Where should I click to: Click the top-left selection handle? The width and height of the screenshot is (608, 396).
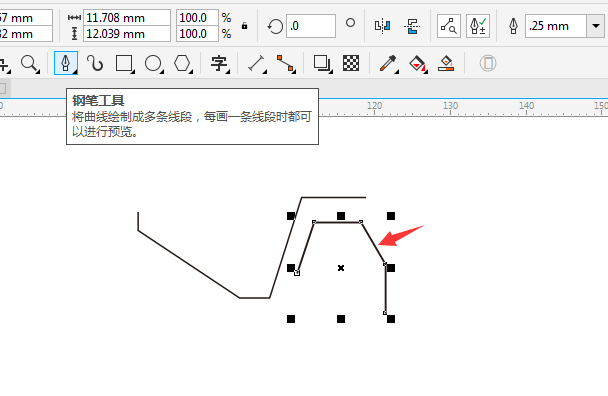[x=291, y=216]
